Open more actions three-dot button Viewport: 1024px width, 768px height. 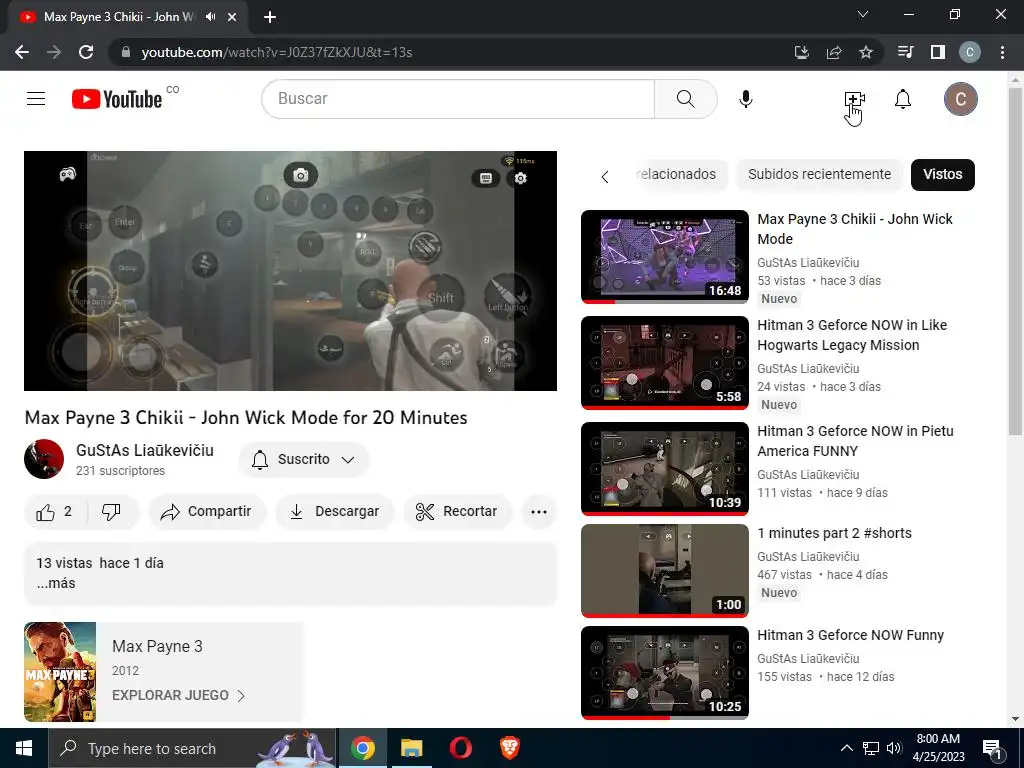click(539, 512)
